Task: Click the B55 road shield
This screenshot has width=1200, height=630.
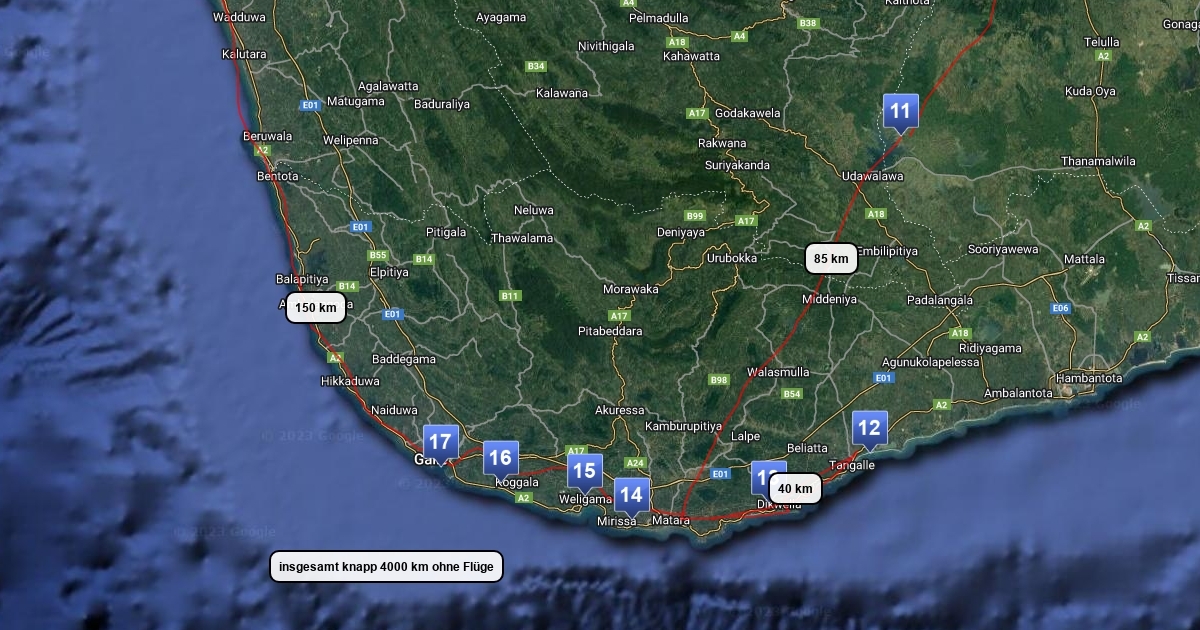Action: coord(378,255)
